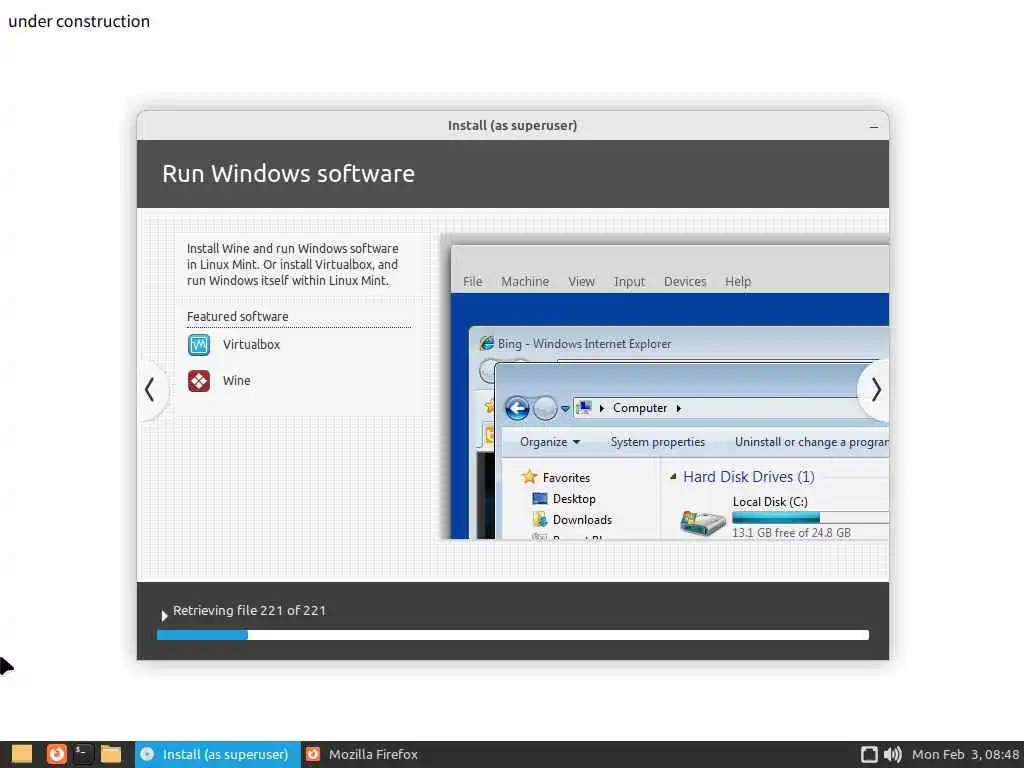Click the Virtualbox label in featured software
This screenshot has height=768, width=1024.
coord(251,344)
